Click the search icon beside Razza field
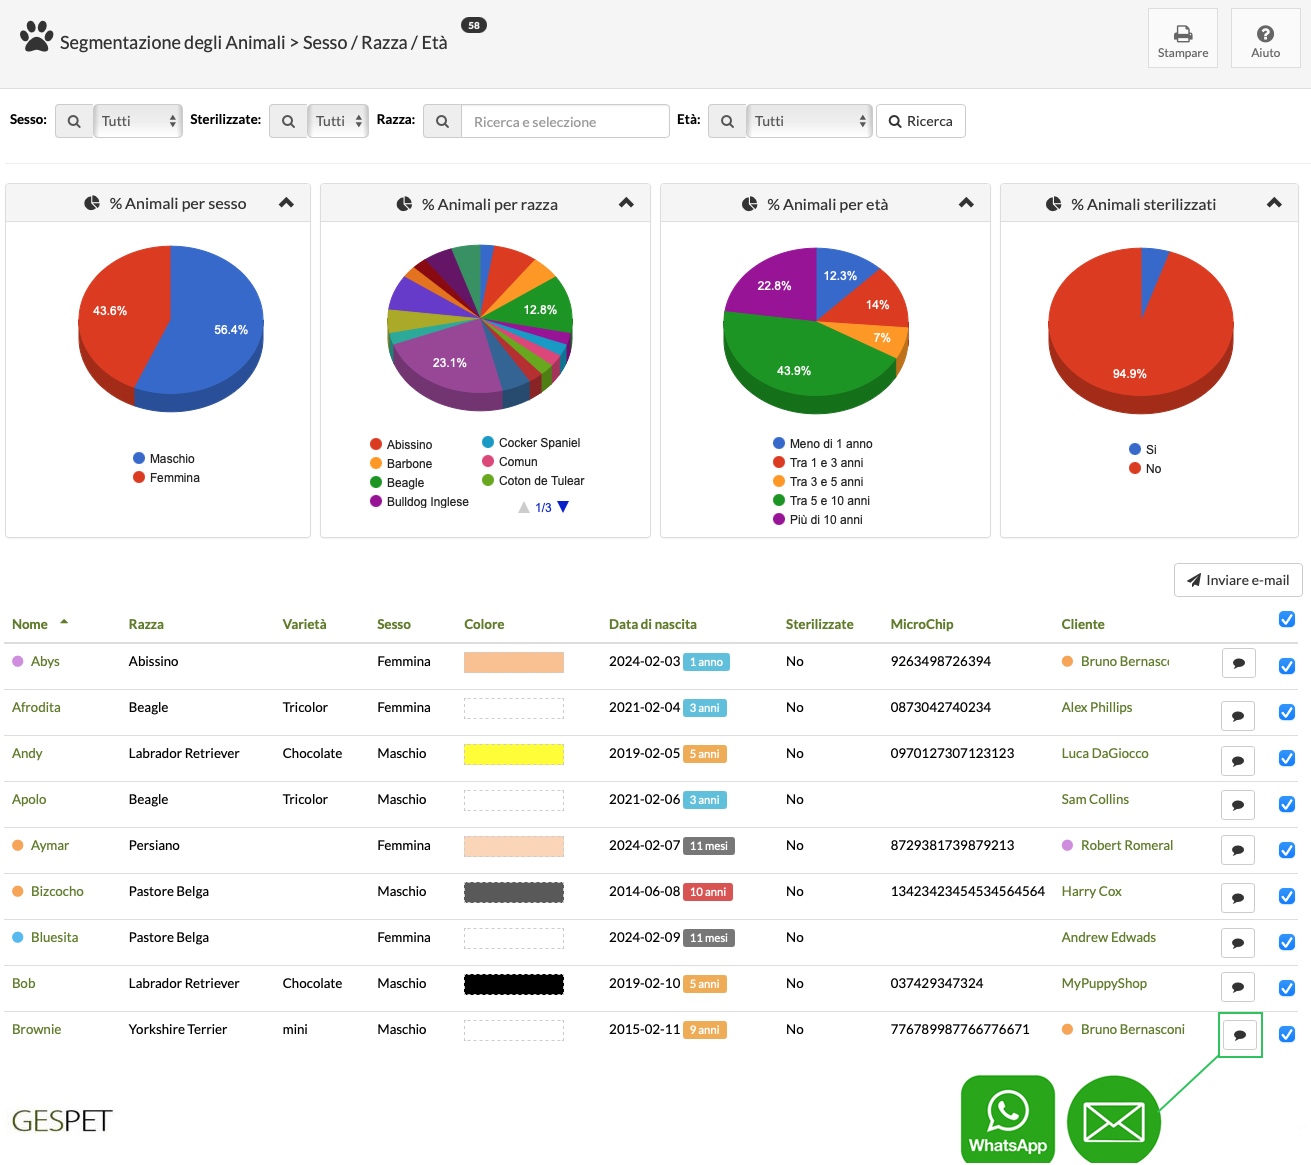Image resolution: width=1311 pixels, height=1165 pixels. point(442,121)
